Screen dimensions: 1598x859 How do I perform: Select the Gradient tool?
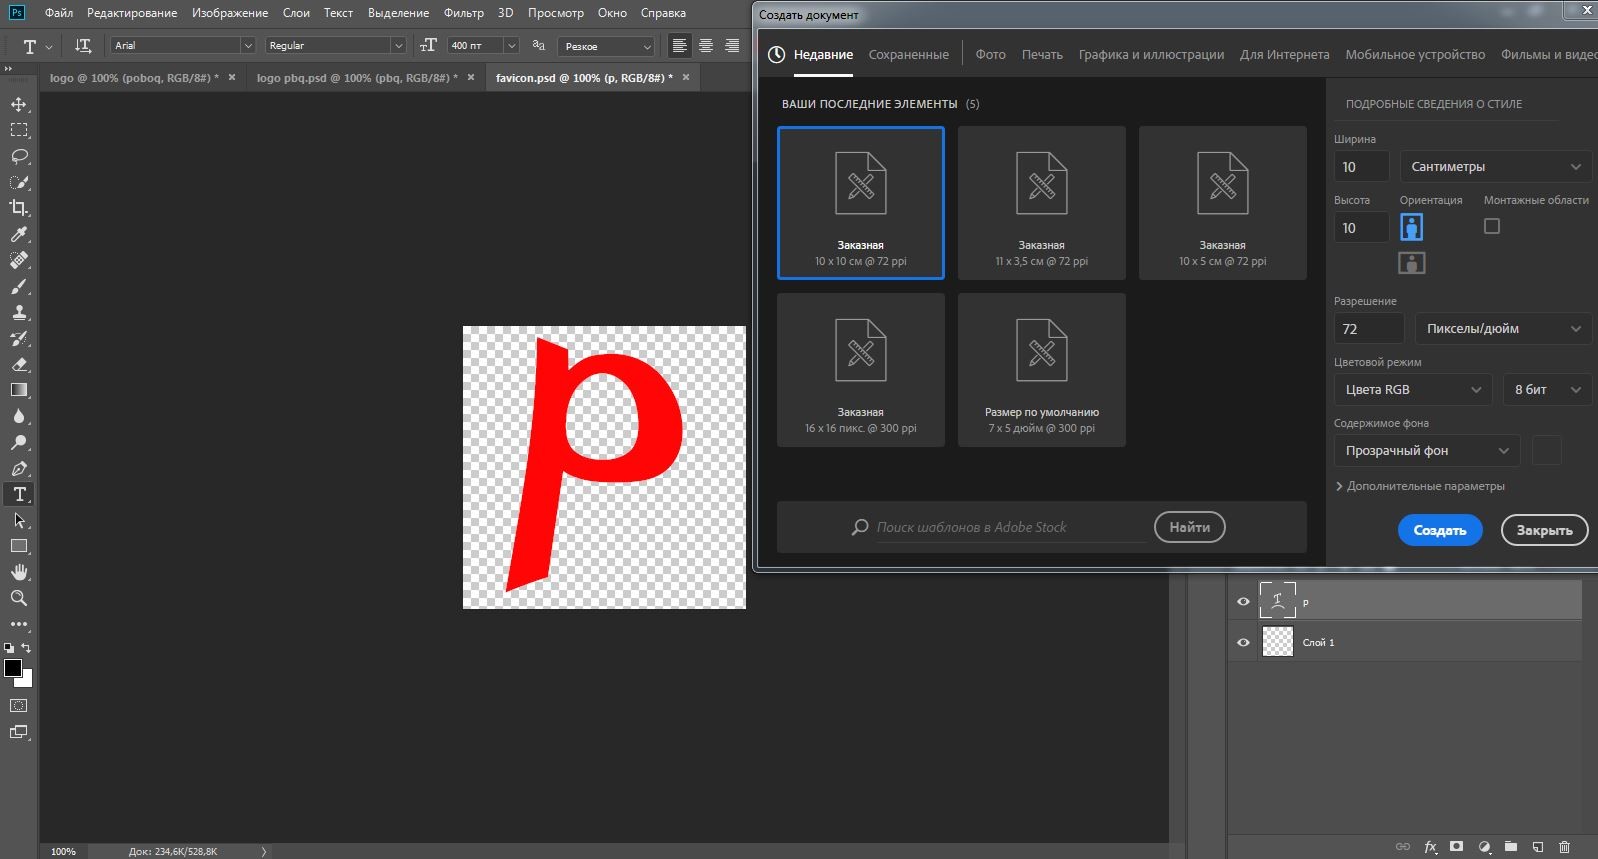19,390
